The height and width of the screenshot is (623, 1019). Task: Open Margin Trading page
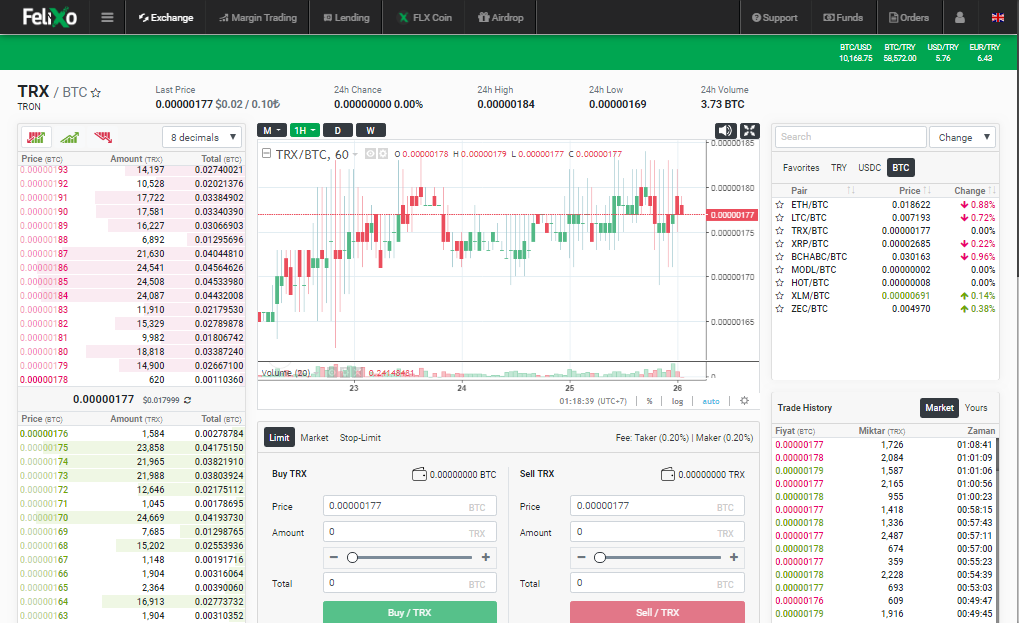(258, 18)
